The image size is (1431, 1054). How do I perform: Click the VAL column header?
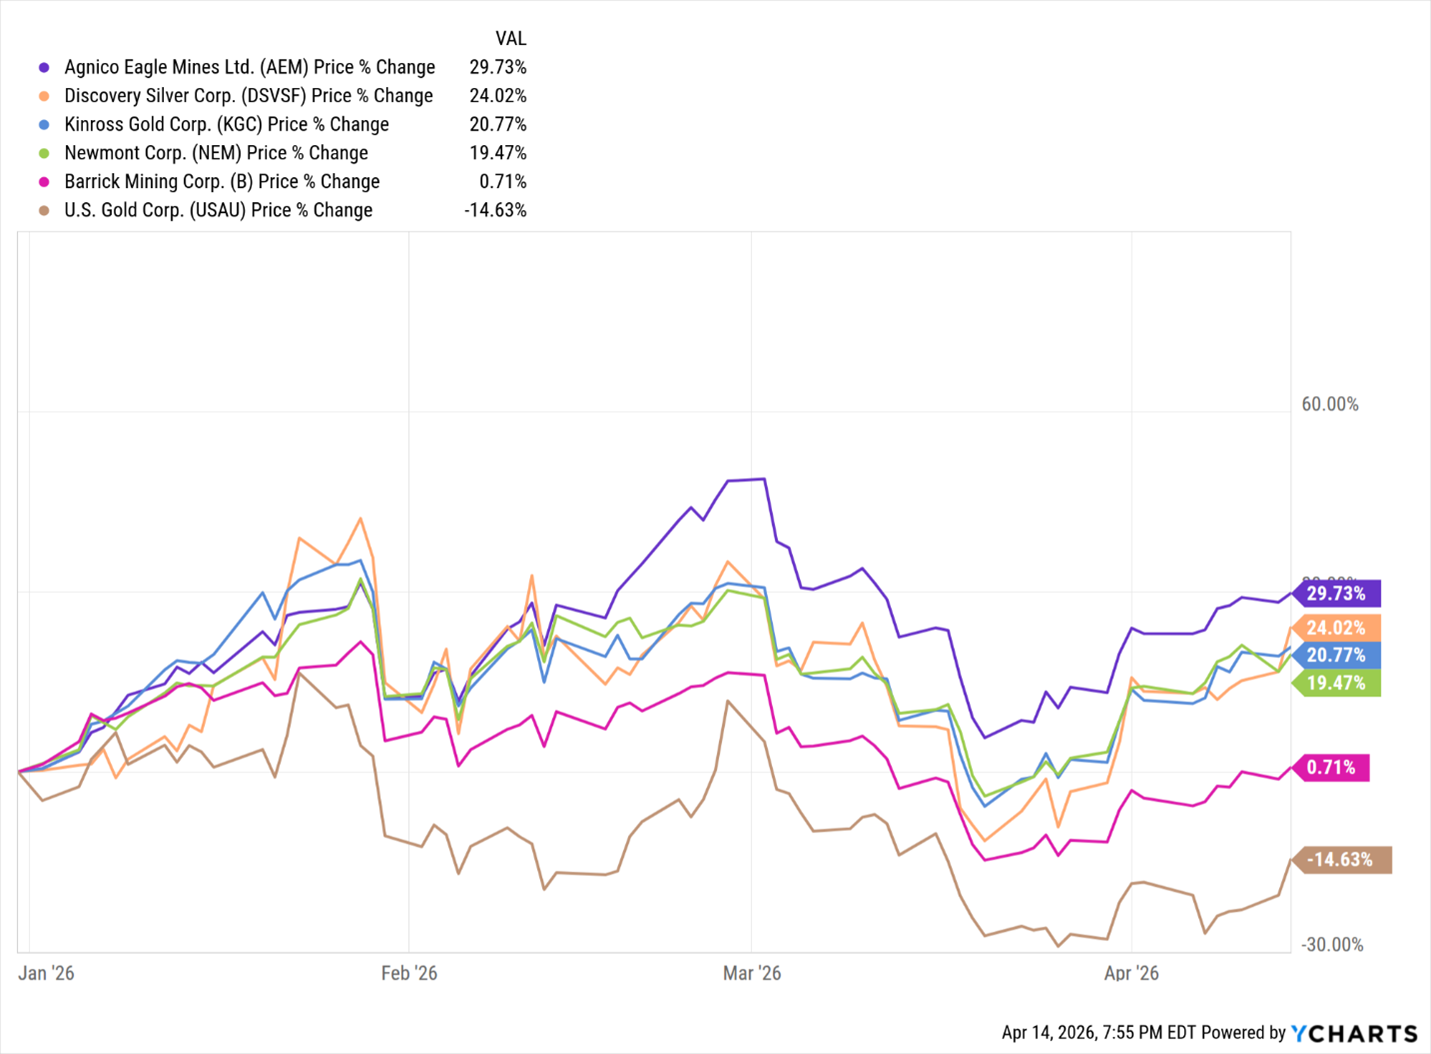point(510,39)
